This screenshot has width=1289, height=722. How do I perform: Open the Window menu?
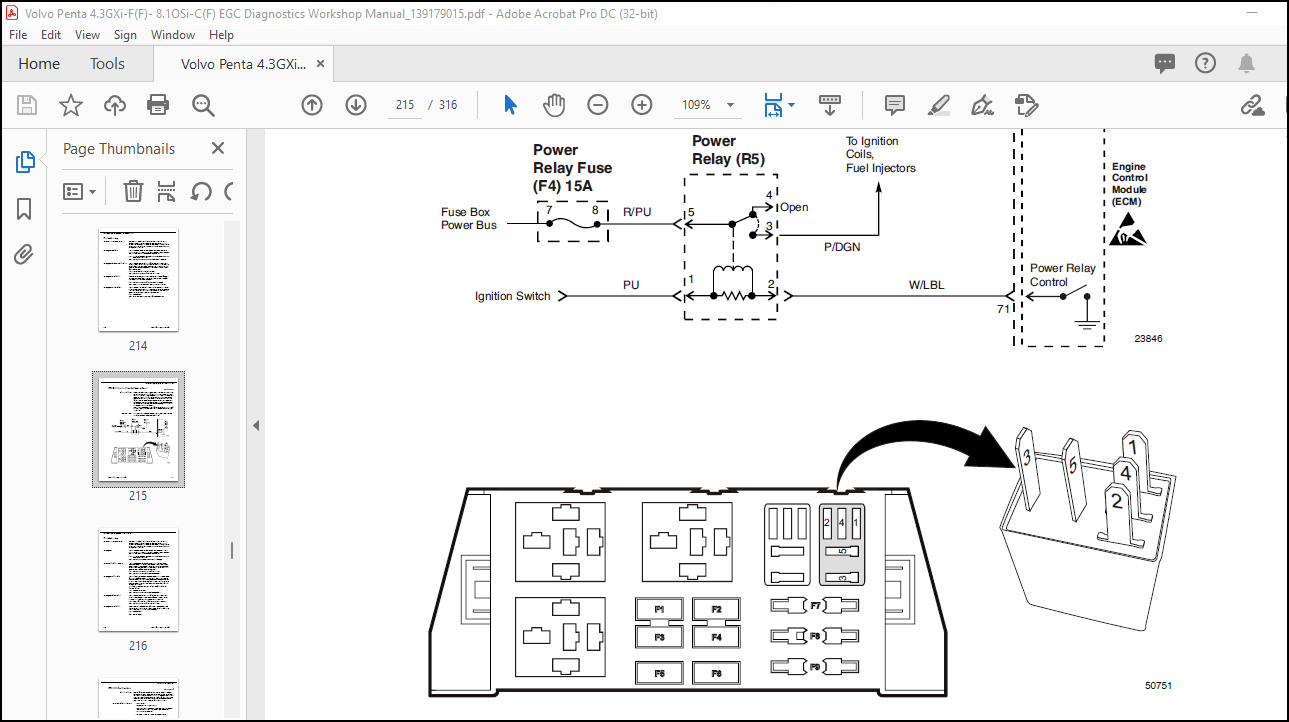pos(173,34)
